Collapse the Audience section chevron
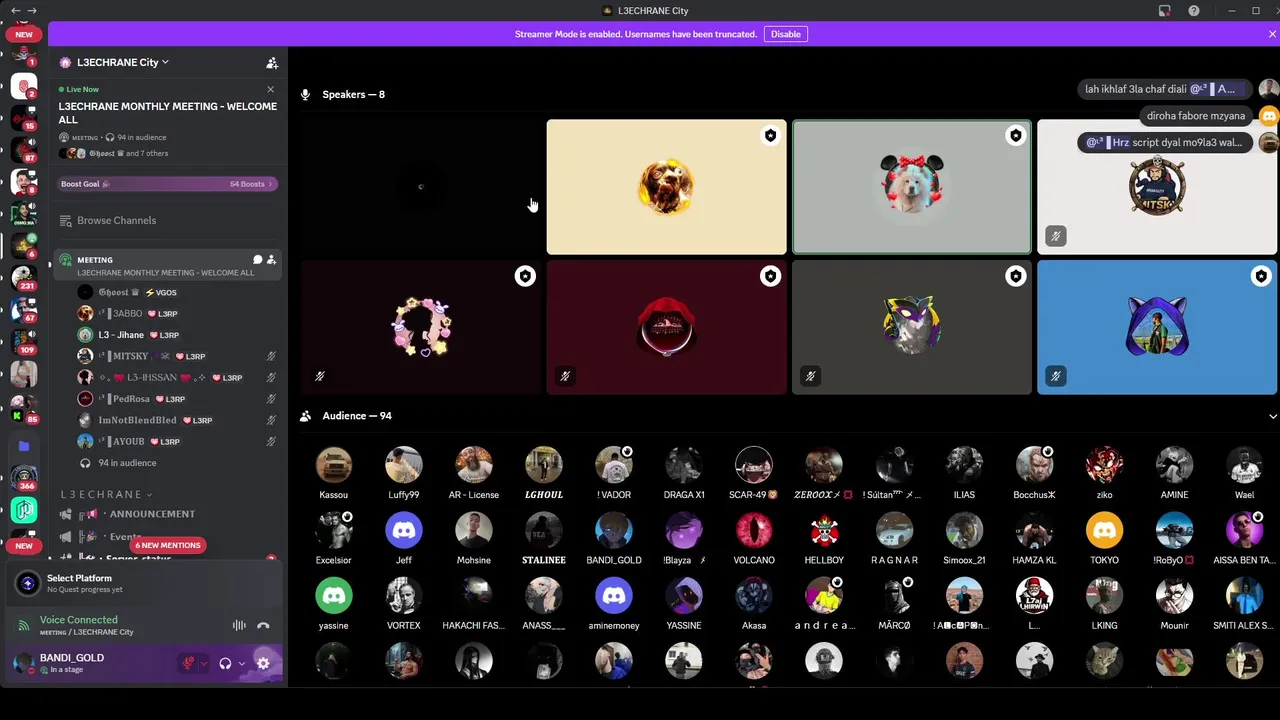The width and height of the screenshot is (1280, 720). (x=1272, y=416)
